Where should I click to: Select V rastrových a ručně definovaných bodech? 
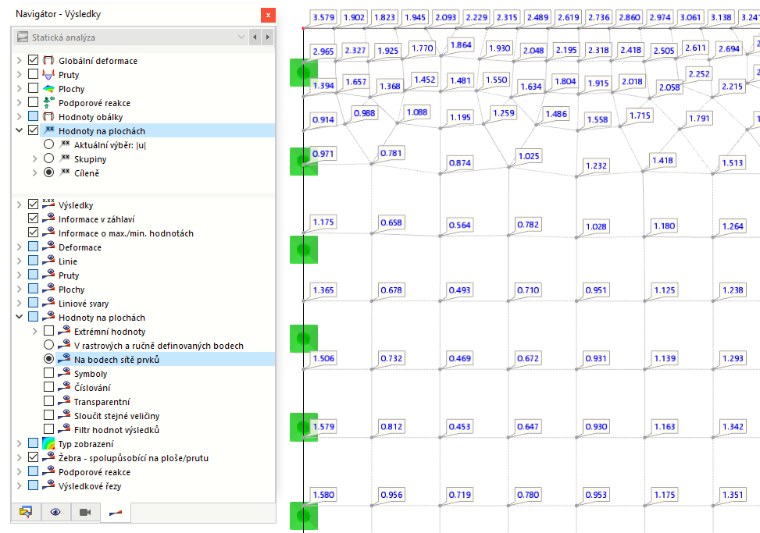click(48, 345)
